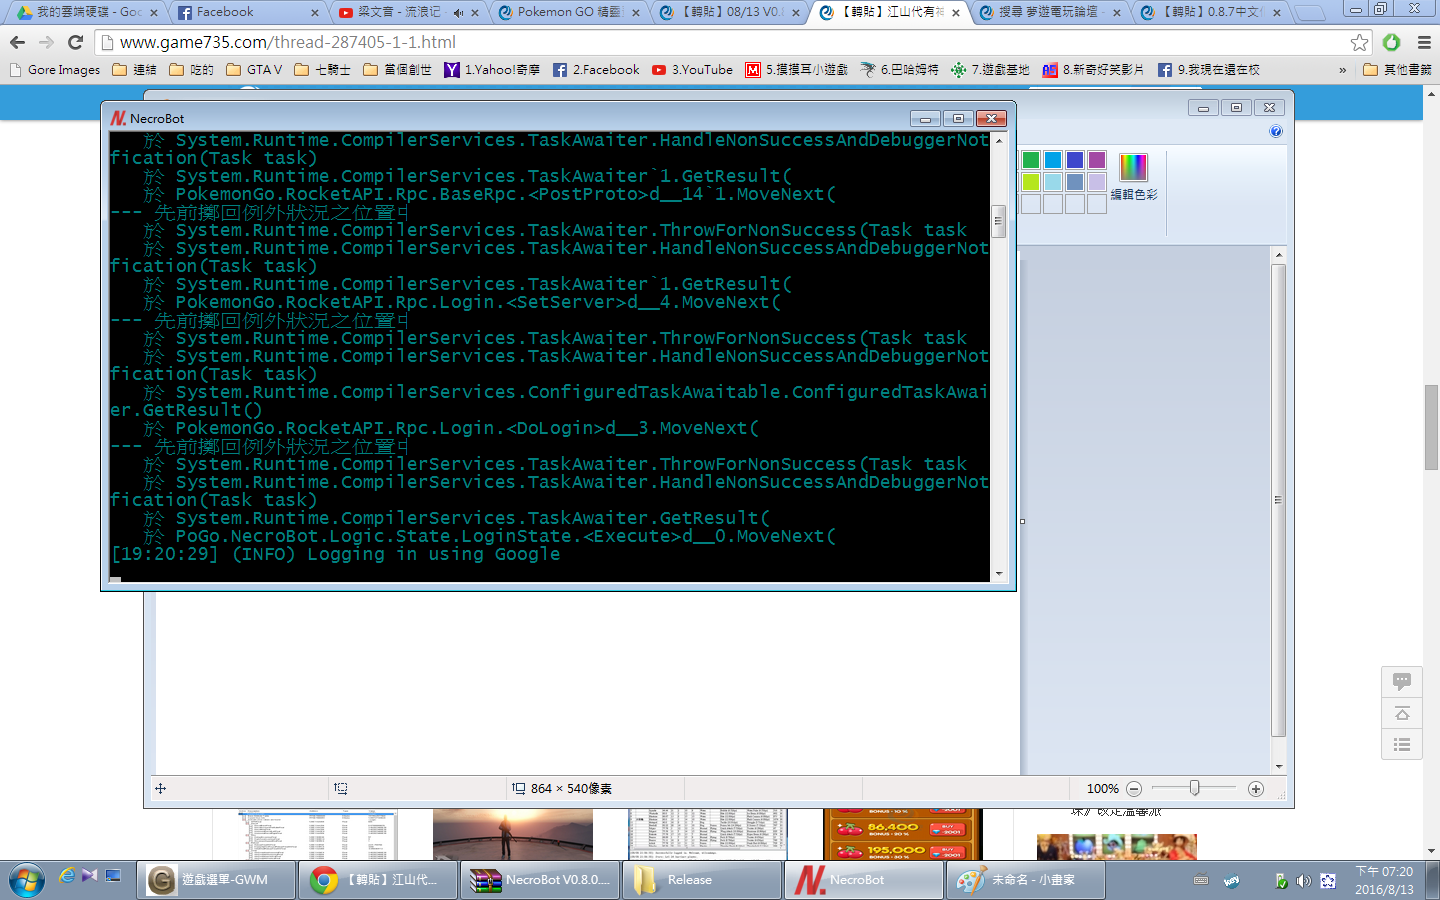Pick the green color swatch in Paint
This screenshot has width=1440, height=900.
1031,160
